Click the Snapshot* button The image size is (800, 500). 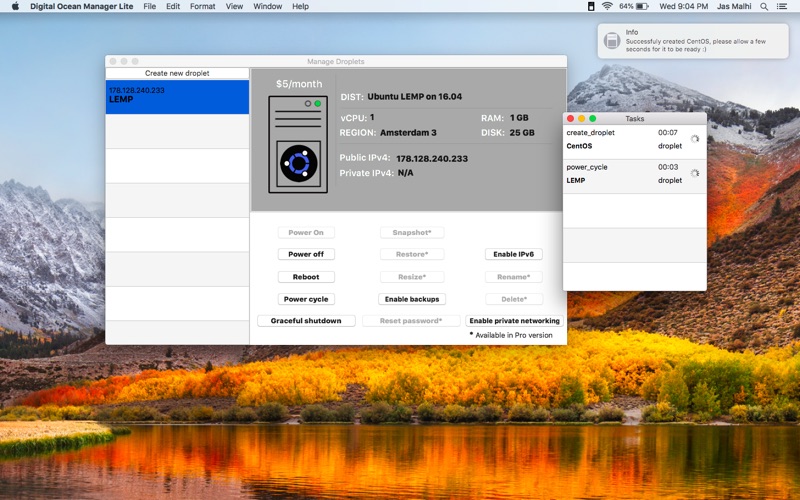[412, 232]
